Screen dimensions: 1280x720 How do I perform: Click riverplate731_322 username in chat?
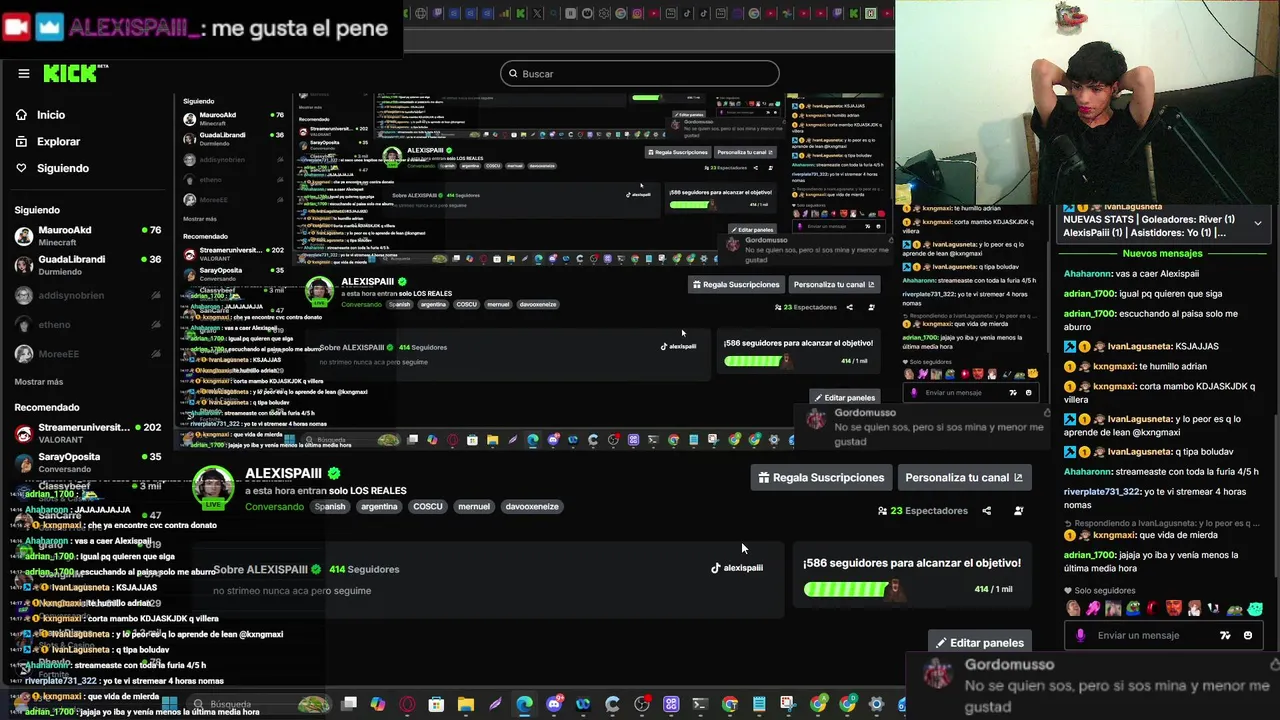pos(1102,492)
